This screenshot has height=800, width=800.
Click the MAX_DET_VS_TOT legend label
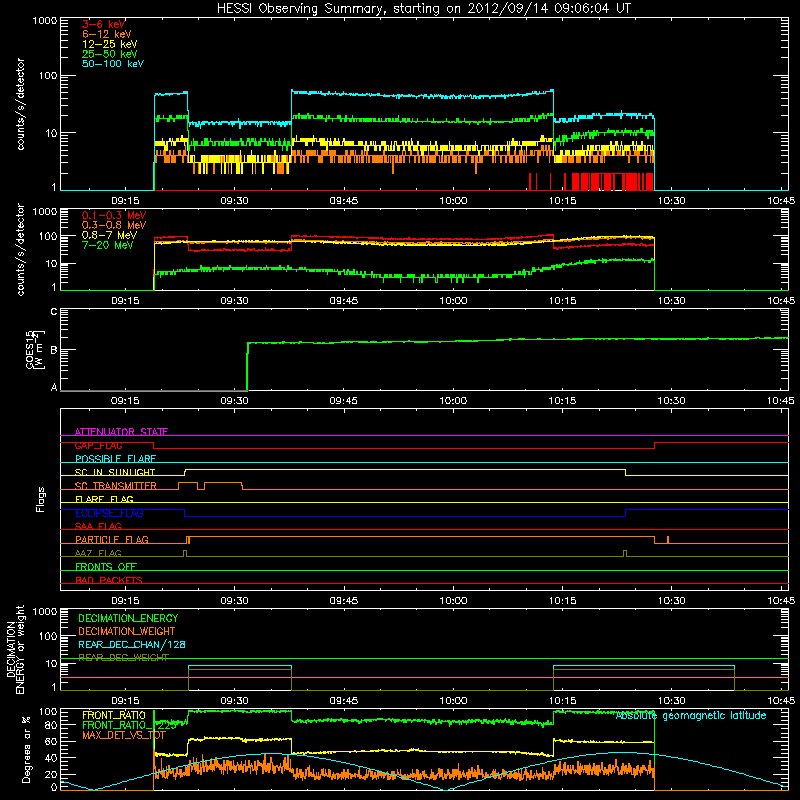123,735
